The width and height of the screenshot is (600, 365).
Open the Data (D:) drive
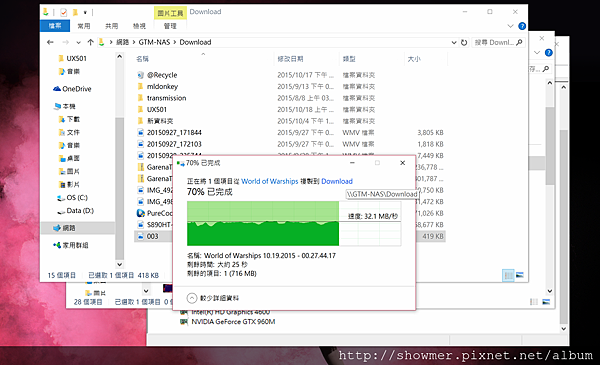point(80,211)
